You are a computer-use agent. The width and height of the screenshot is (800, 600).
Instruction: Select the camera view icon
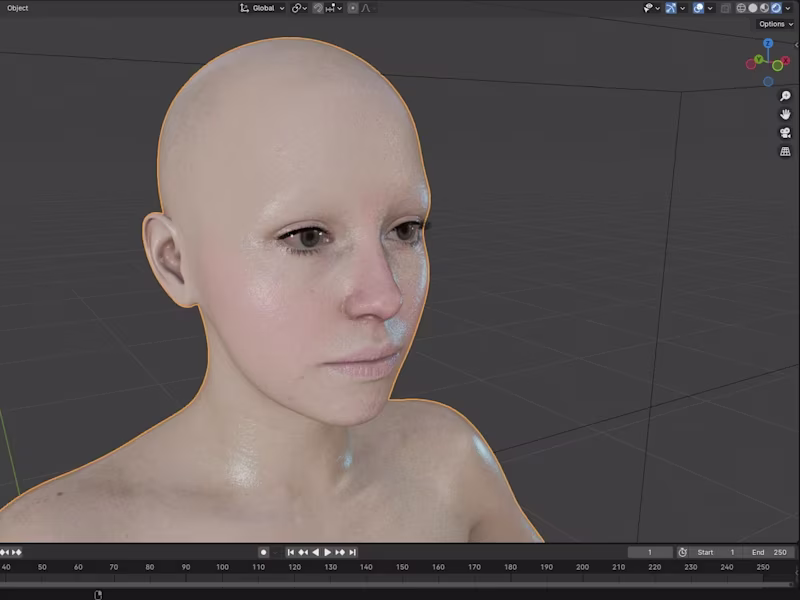pos(785,133)
